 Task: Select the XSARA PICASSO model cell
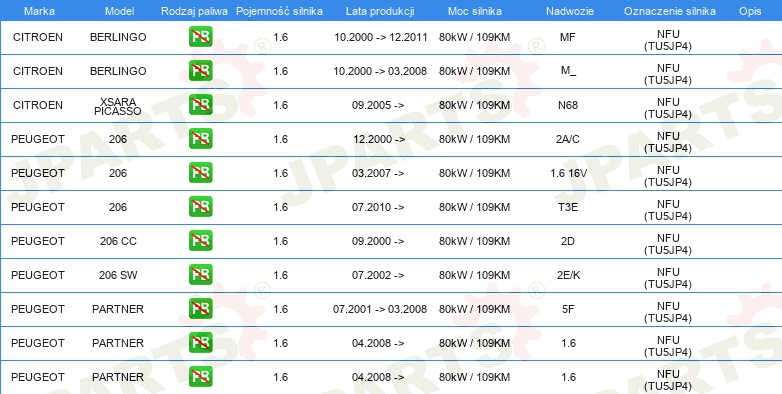click(118, 106)
